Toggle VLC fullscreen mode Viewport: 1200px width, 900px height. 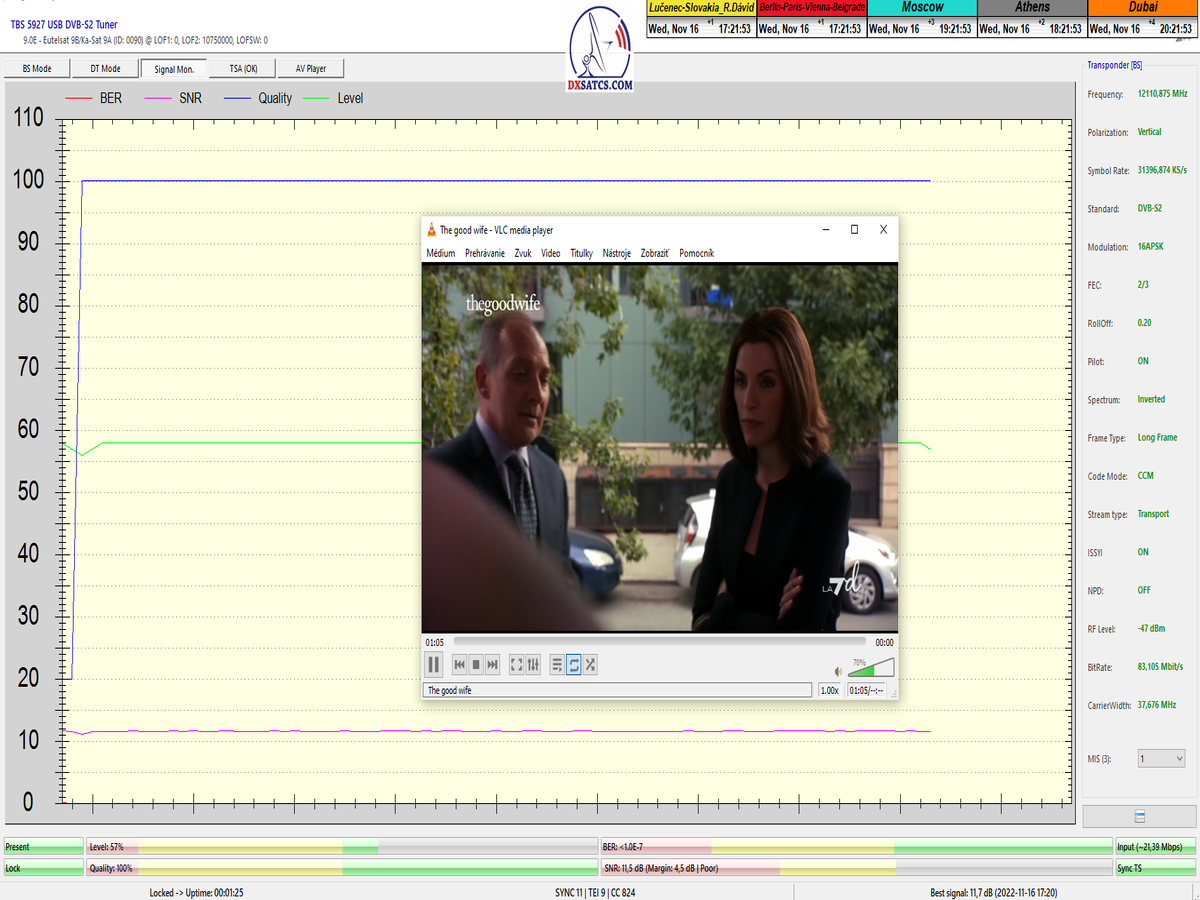[517, 664]
